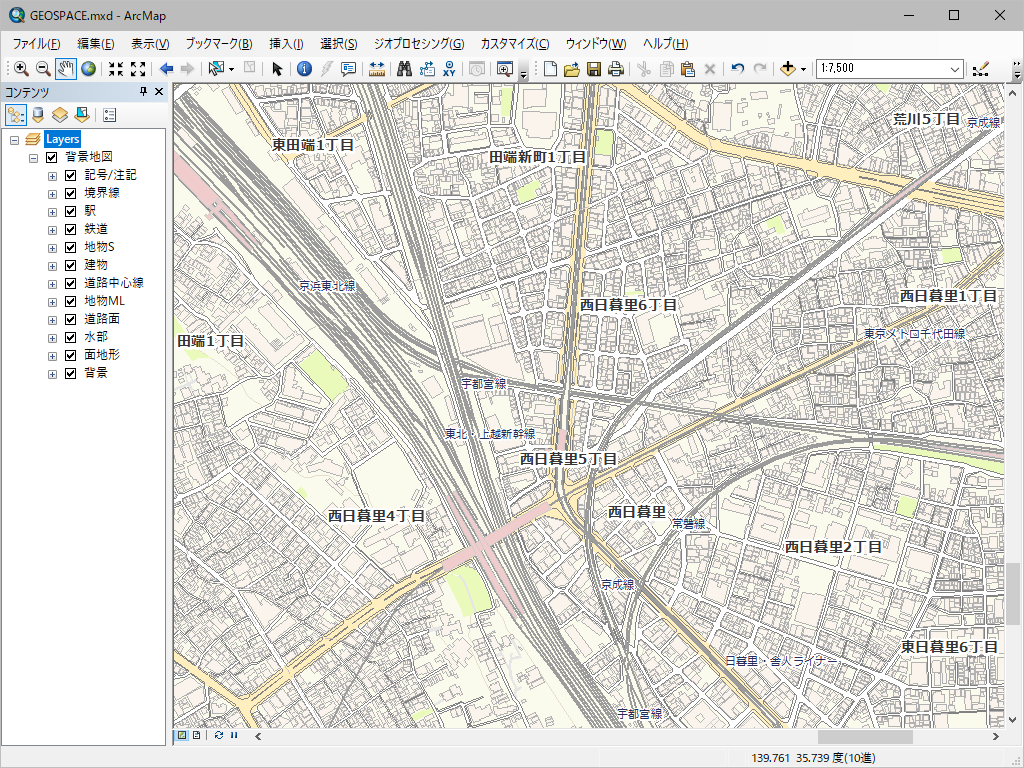Auto-hide the コンテンツ panel with pin
This screenshot has width=1024, height=768.
[144, 92]
